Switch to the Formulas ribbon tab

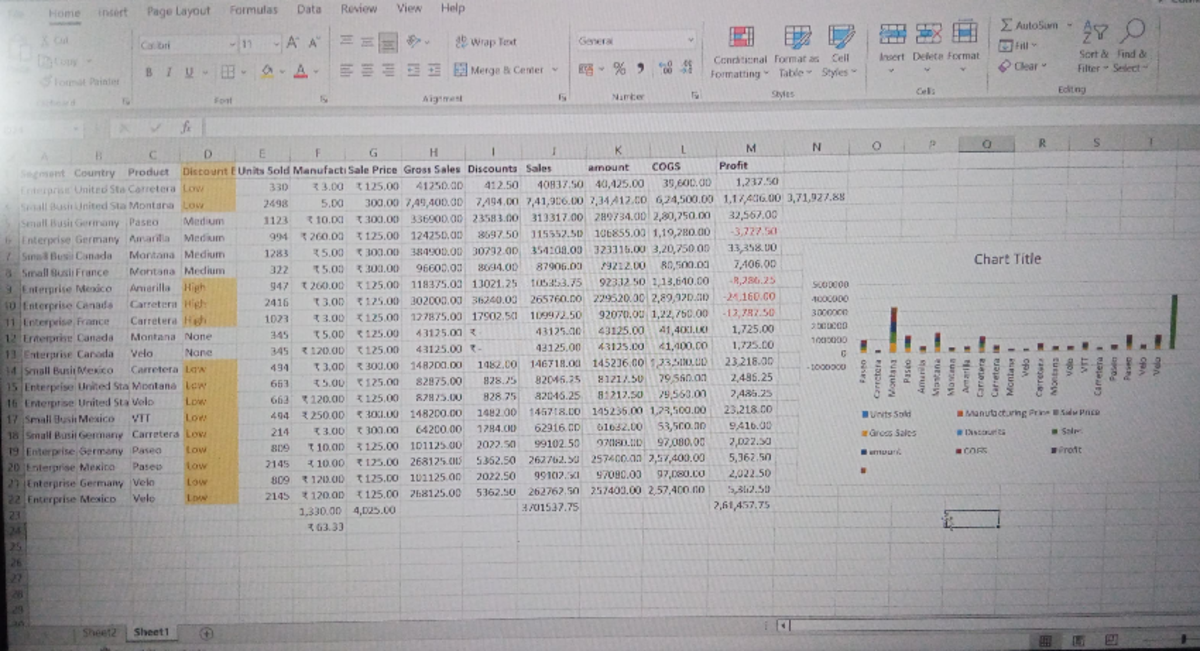253,9
